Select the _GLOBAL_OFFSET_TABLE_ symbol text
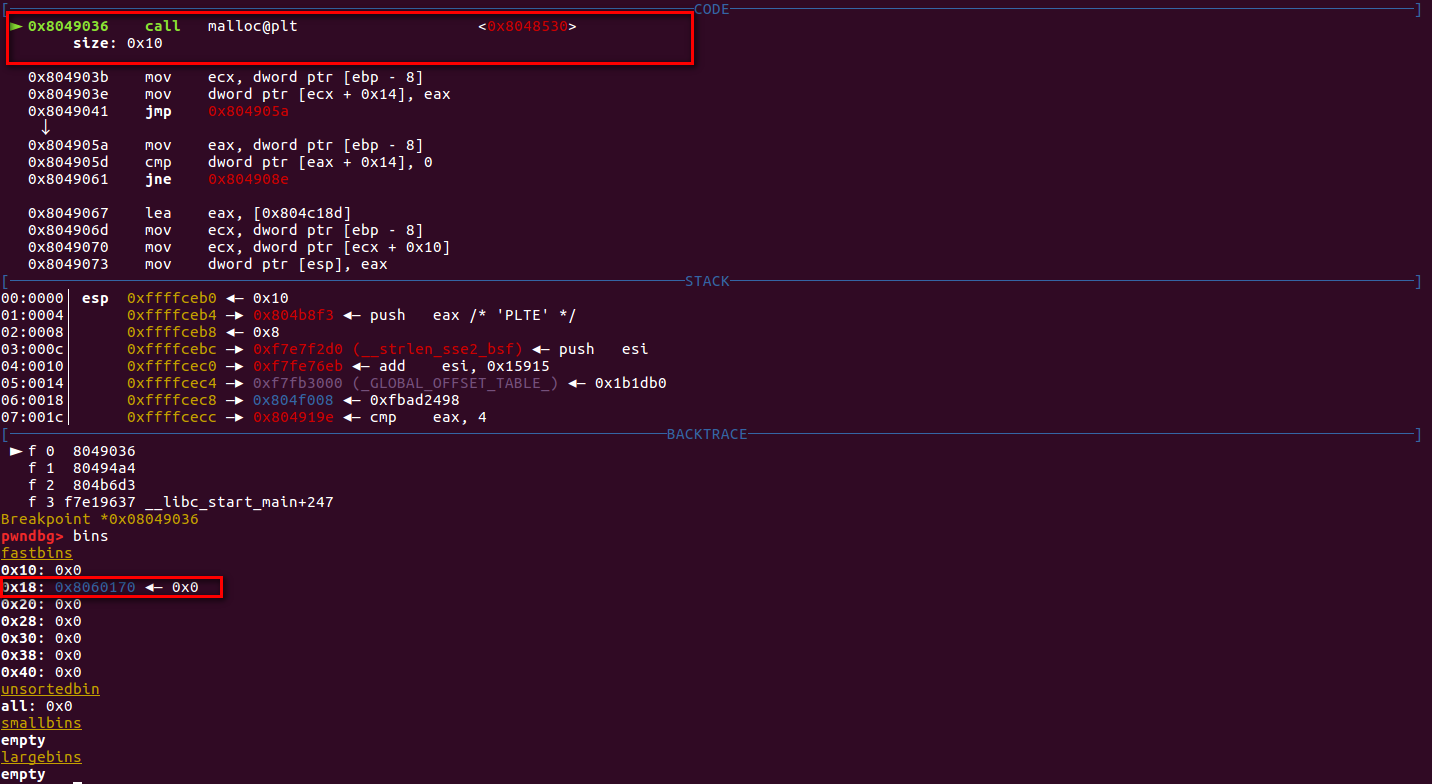The image size is (1432, 784). click(455, 383)
